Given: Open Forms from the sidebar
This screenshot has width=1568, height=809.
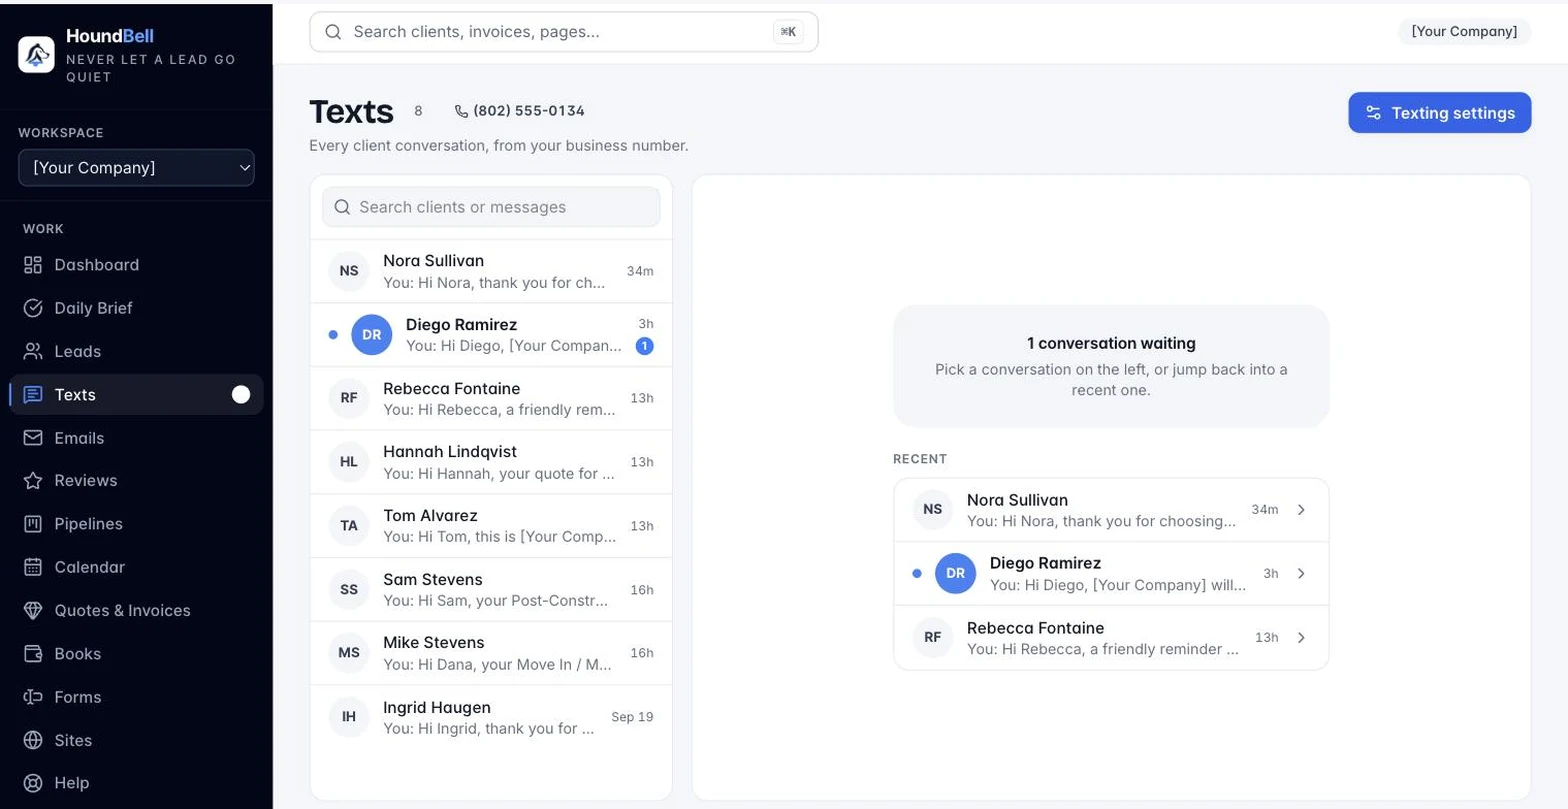Looking at the screenshot, I should click(x=136, y=697).
